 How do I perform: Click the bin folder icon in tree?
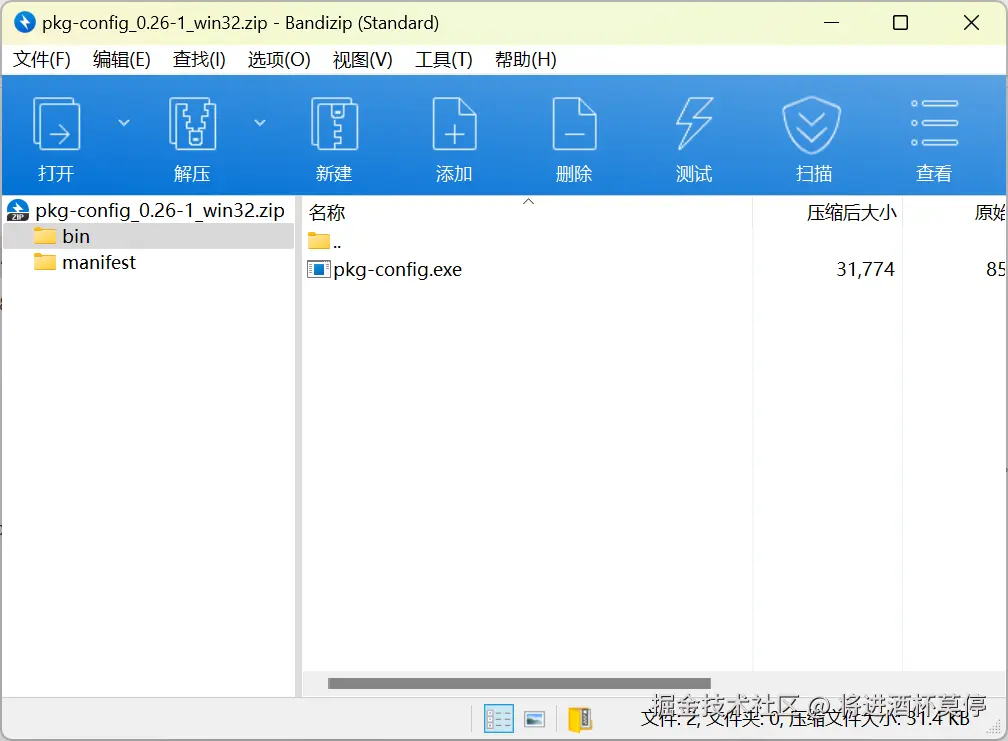[x=44, y=236]
